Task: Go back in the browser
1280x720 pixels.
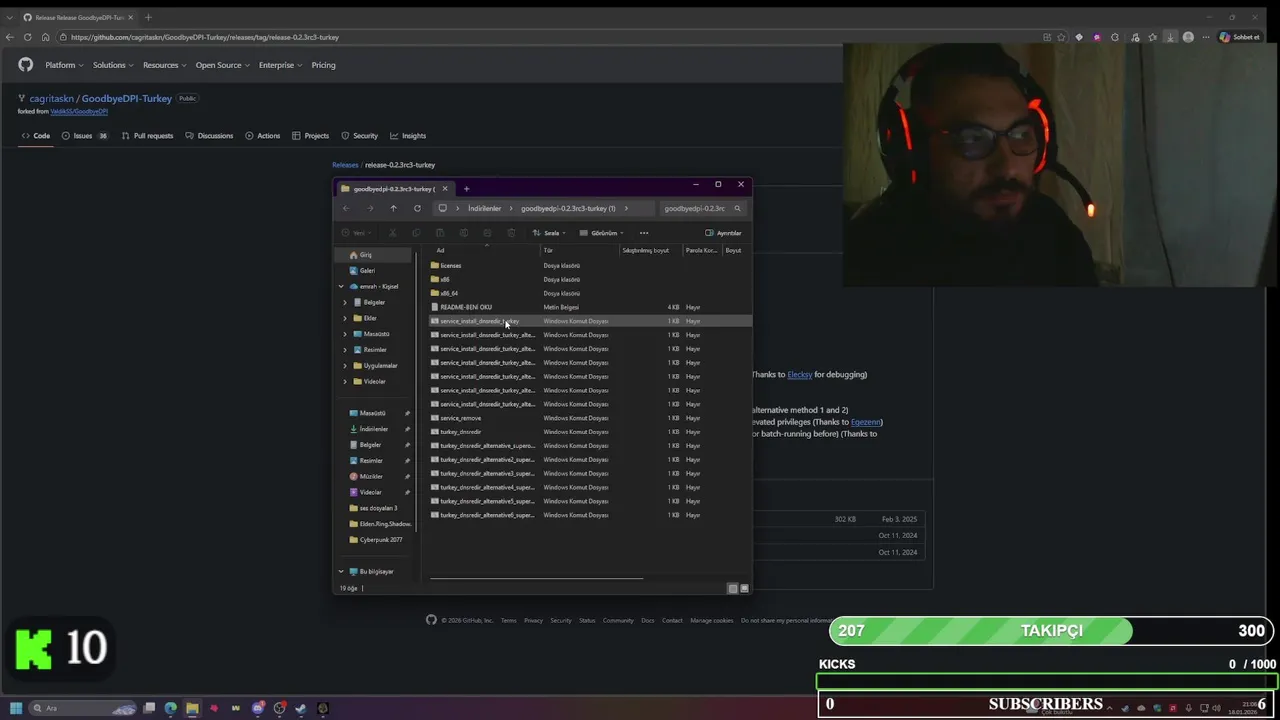Action: (x=10, y=37)
